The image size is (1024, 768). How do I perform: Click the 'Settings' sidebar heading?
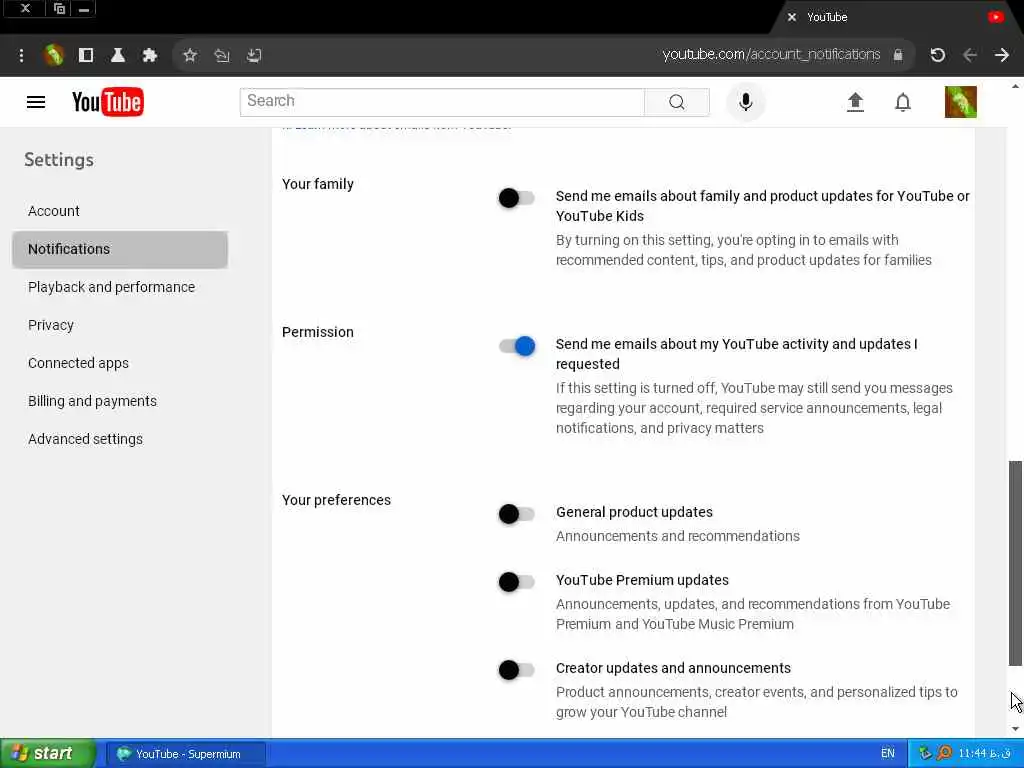(x=59, y=160)
